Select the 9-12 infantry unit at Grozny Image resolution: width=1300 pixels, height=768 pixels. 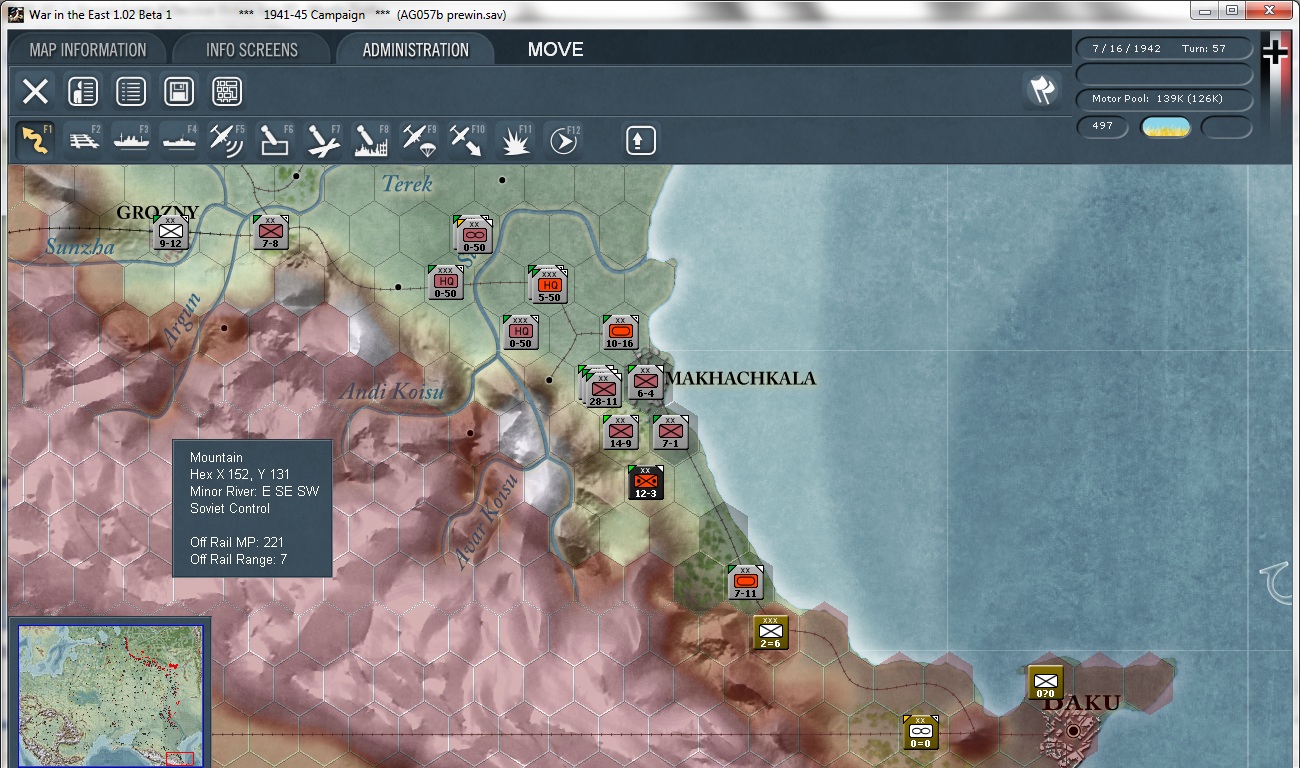coord(170,233)
